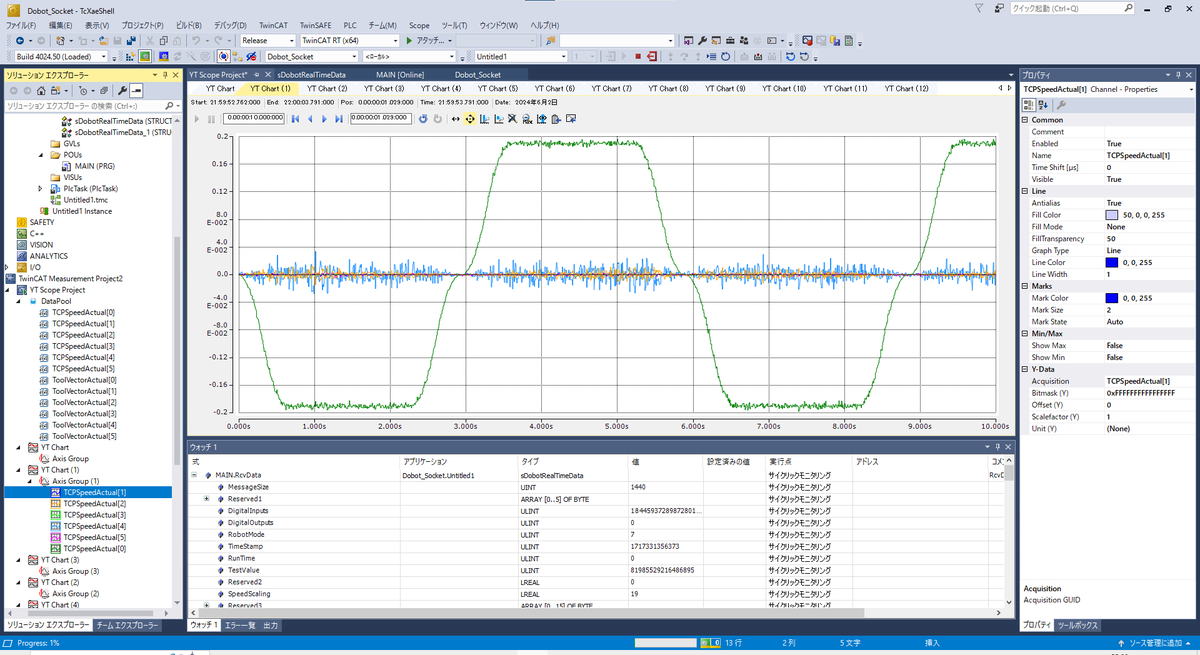Open the TwinCAT RT (x64) platform dropdown

tap(395, 41)
